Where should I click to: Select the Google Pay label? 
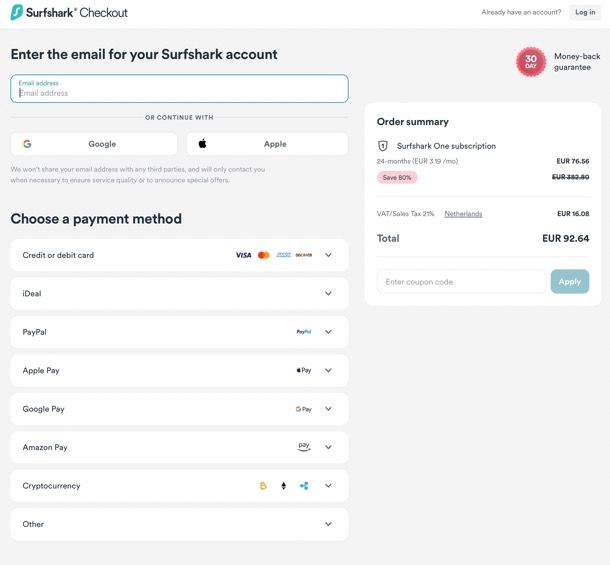tap(44, 409)
